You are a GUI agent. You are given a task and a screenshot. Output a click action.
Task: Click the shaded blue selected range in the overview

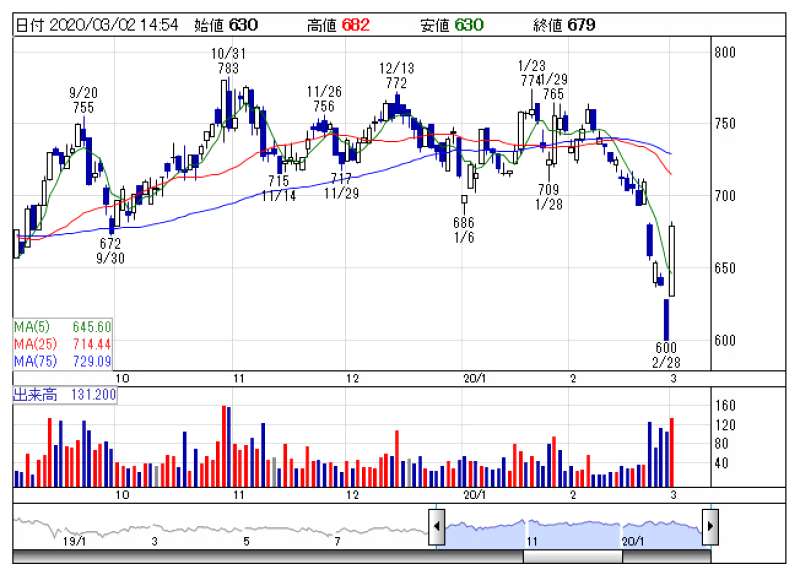click(x=573, y=534)
